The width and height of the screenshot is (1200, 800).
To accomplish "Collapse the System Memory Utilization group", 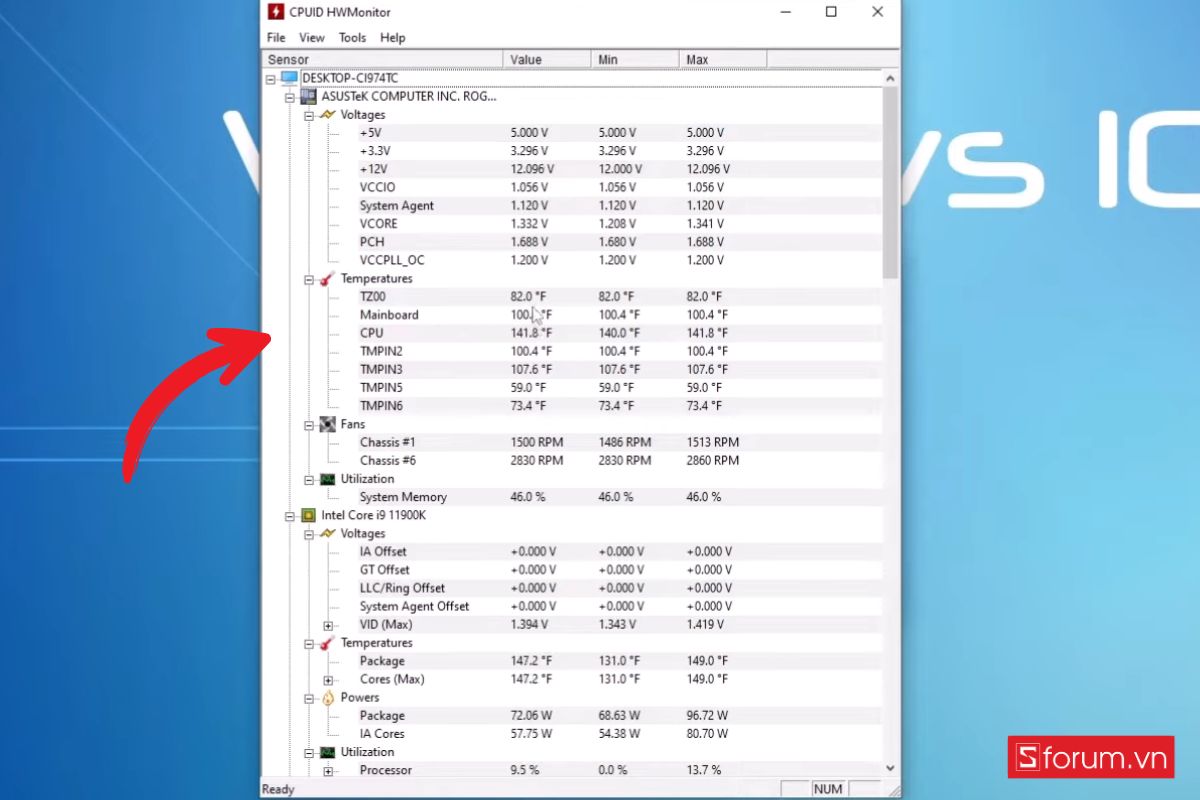I will pos(309,479).
